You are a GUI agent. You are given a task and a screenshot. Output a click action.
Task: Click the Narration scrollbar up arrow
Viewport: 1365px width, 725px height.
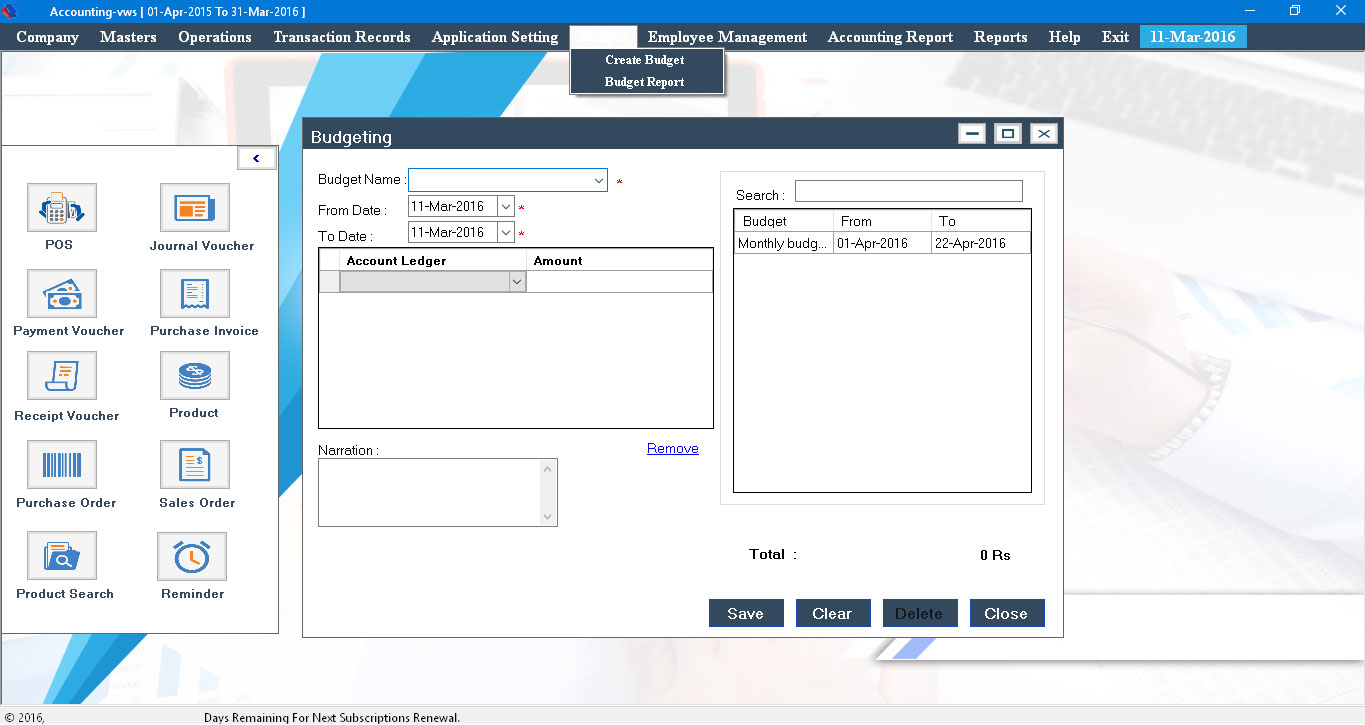(547, 468)
